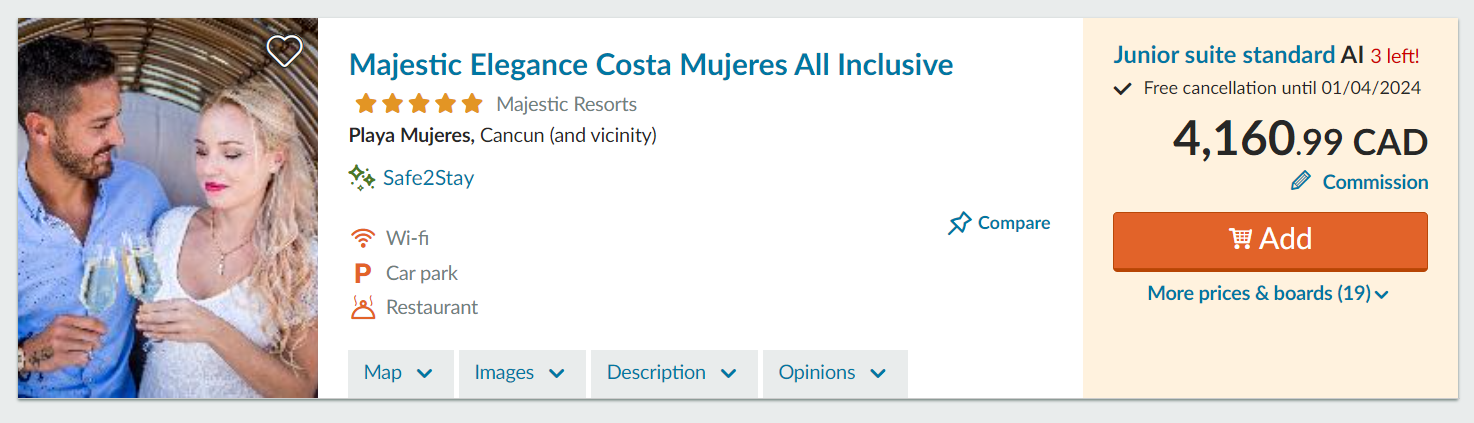This screenshot has height=423, width=1474.
Task: Expand More prices & boards (19)
Action: [x=1268, y=293]
